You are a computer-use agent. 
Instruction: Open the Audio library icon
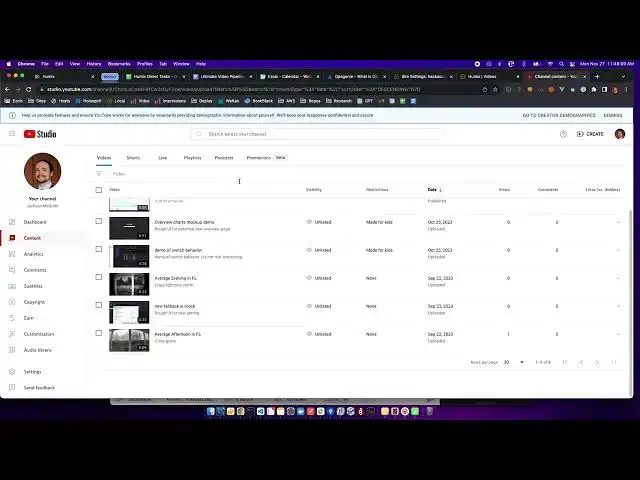[x=12, y=350]
